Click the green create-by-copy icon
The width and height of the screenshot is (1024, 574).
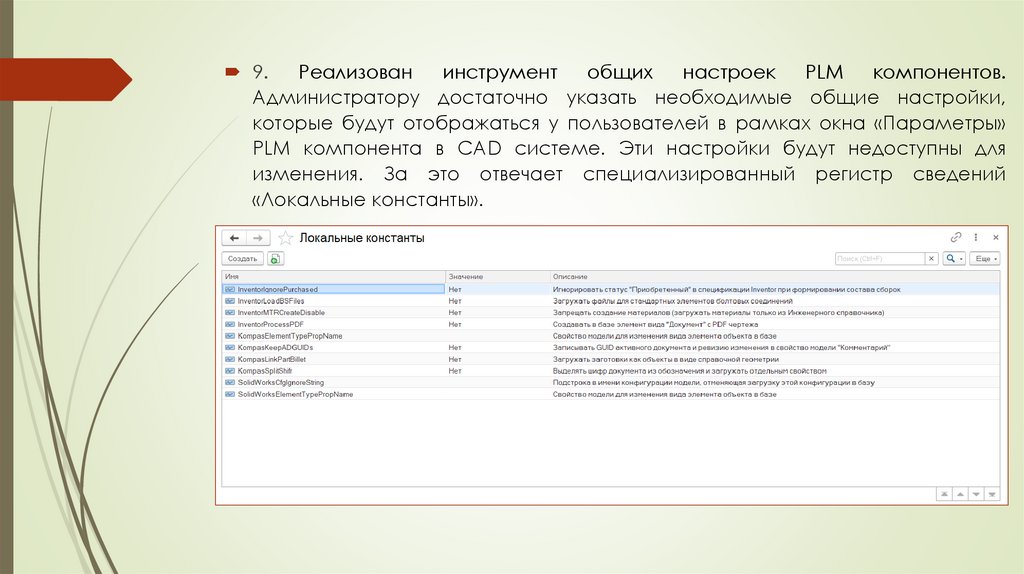[275, 258]
